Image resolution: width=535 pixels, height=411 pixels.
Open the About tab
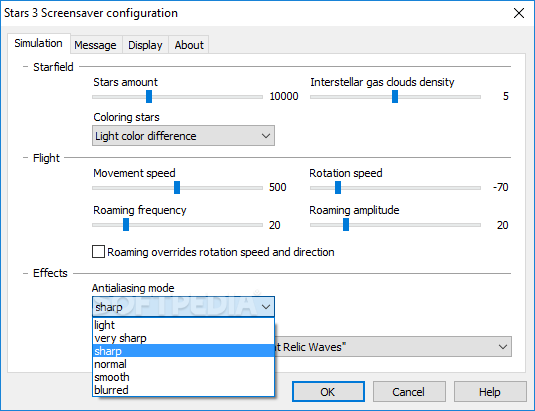189,45
